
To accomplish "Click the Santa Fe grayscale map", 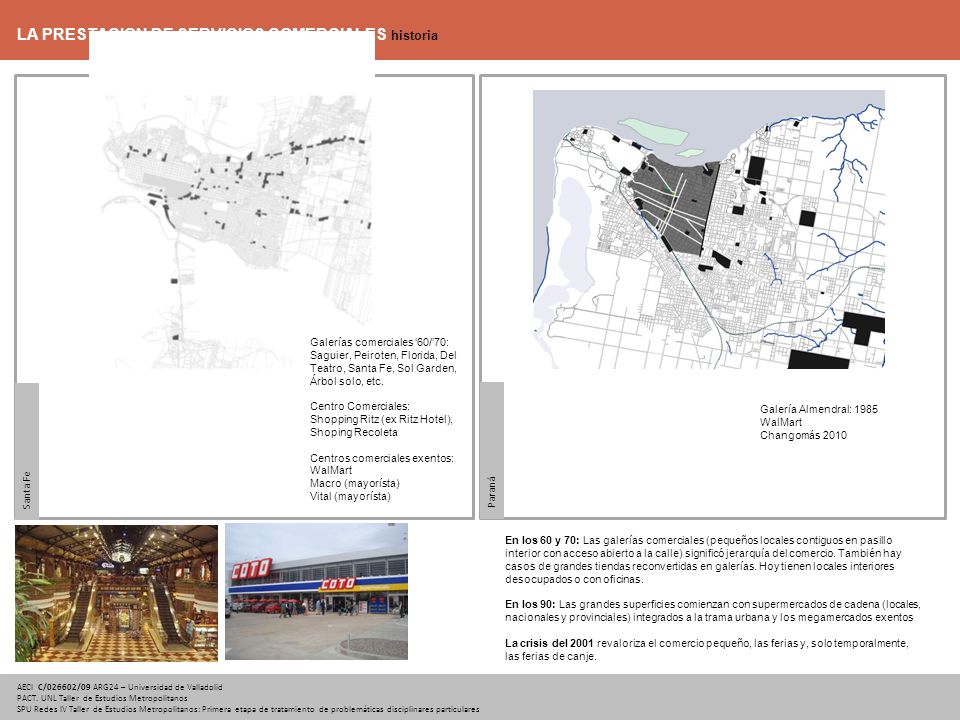I will coord(236,231).
